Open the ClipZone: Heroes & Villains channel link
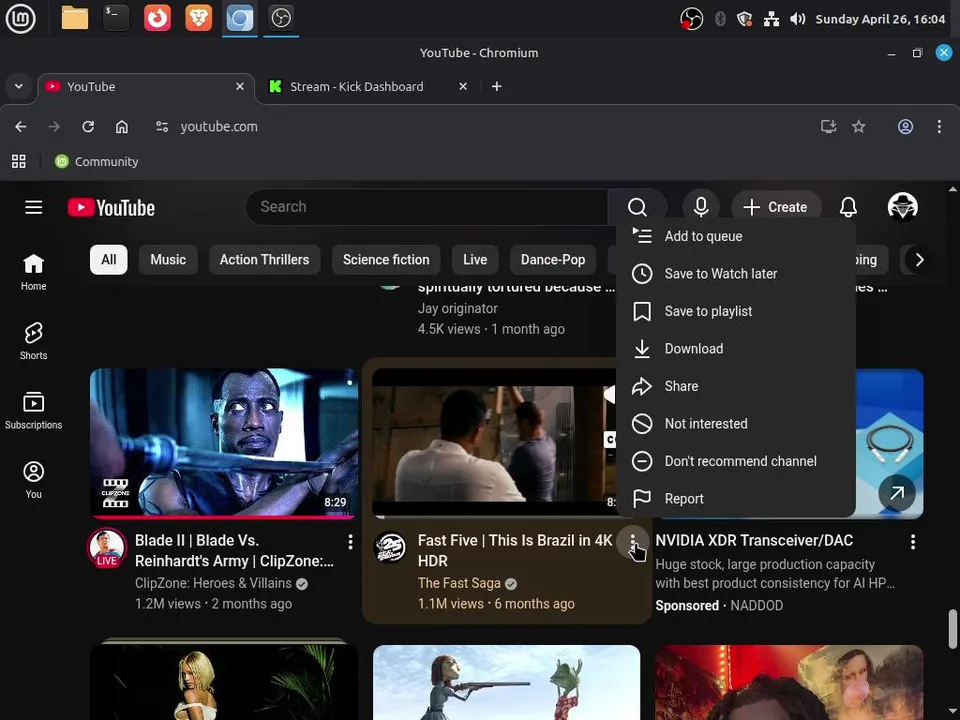This screenshot has height=720, width=960. pyautogui.click(x=214, y=583)
